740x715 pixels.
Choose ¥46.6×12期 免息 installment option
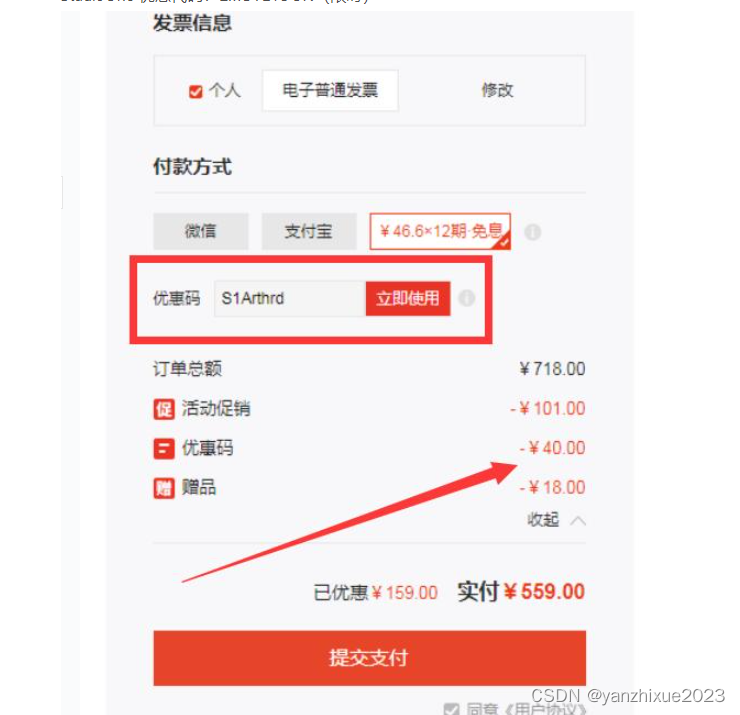tap(440, 231)
